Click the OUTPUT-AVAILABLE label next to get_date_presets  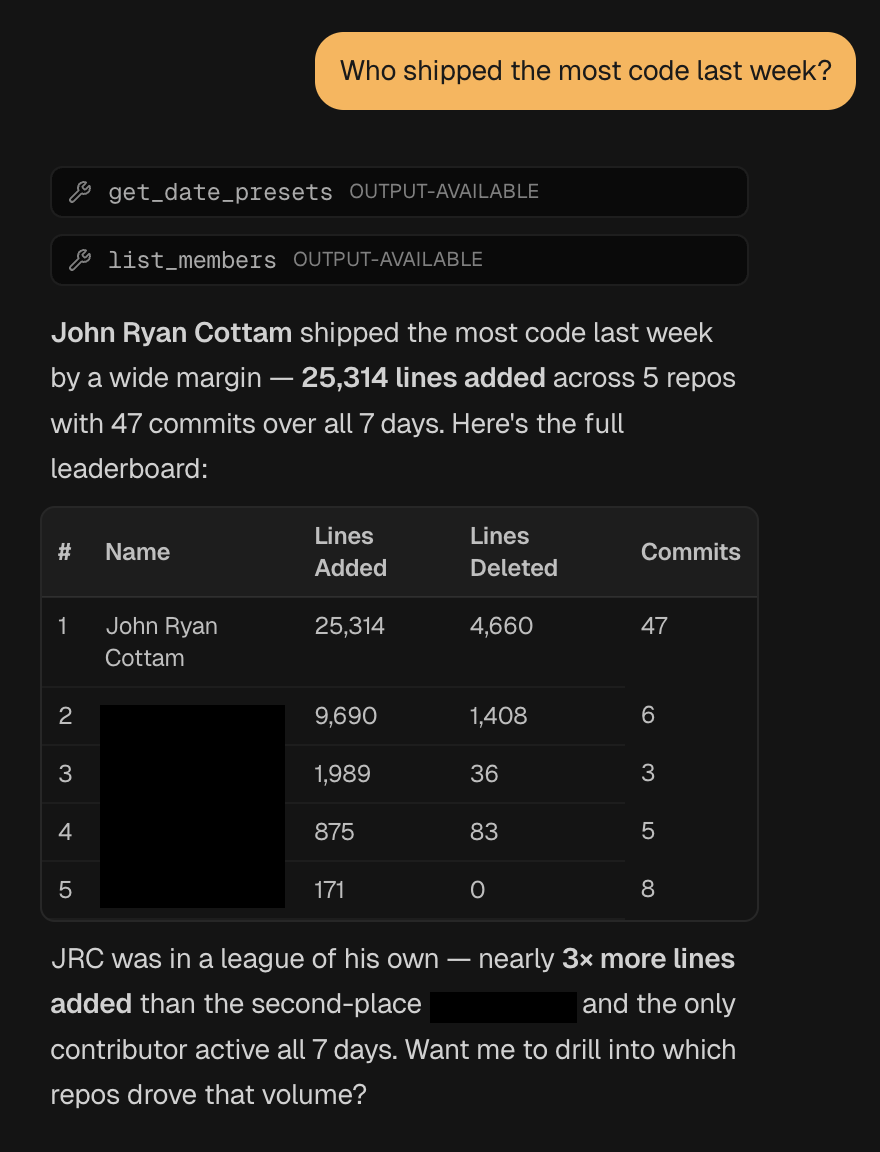[444, 191]
